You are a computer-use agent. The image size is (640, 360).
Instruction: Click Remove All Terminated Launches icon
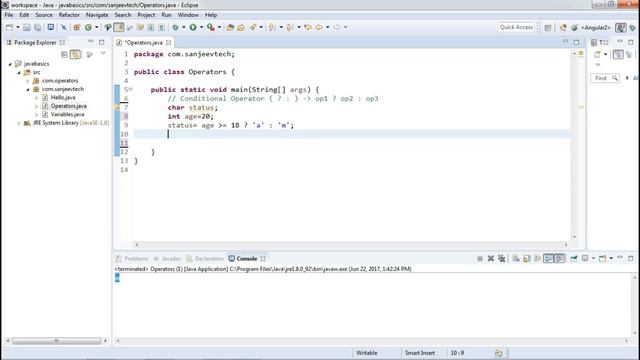tap(502, 259)
